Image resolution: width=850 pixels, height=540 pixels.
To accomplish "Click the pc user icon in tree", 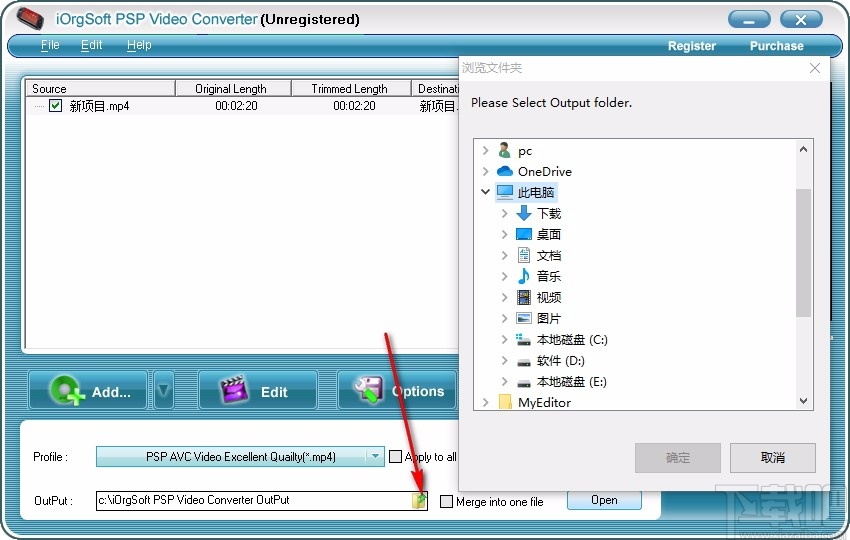I will pos(504,150).
